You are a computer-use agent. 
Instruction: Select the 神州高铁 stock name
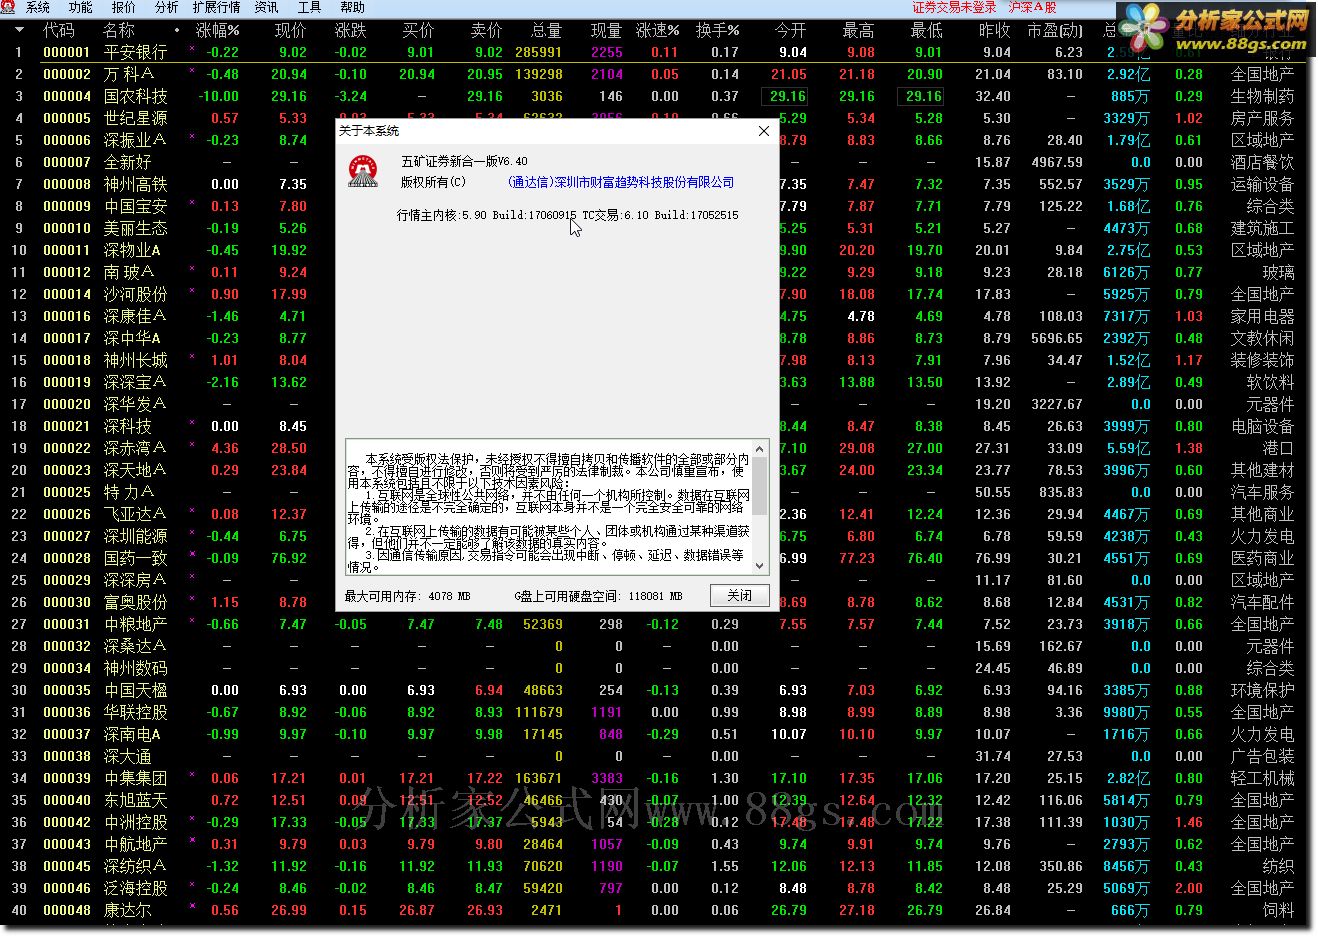pyautogui.click(x=136, y=184)
